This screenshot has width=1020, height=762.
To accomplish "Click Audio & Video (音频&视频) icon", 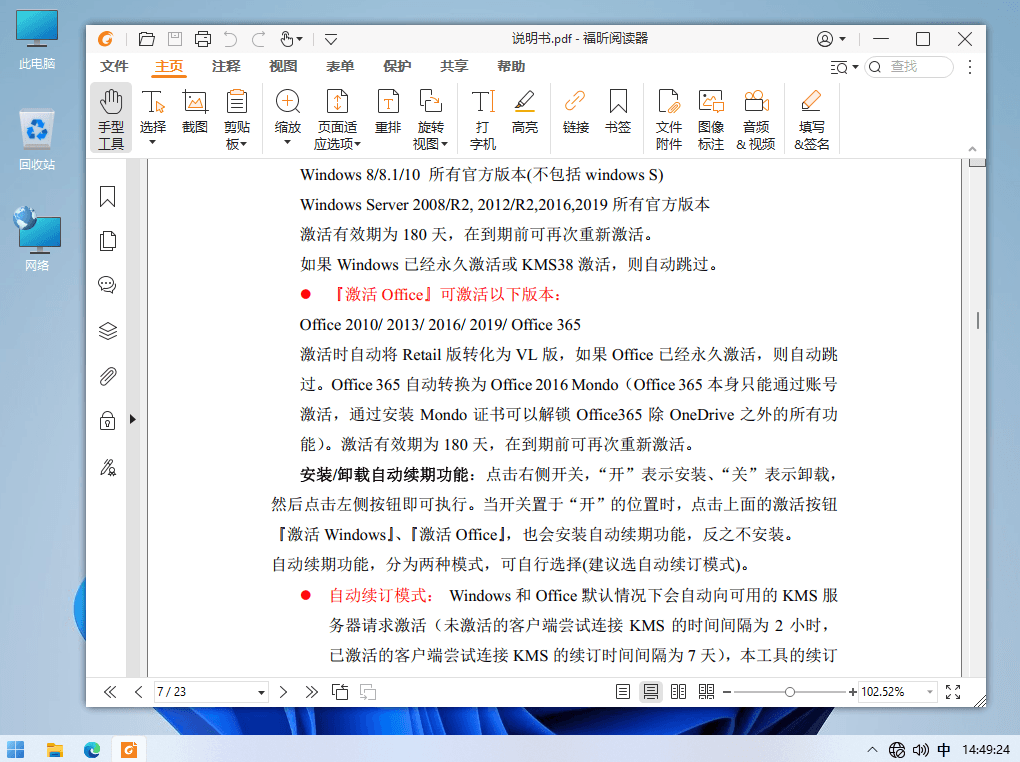I will 756,102.
